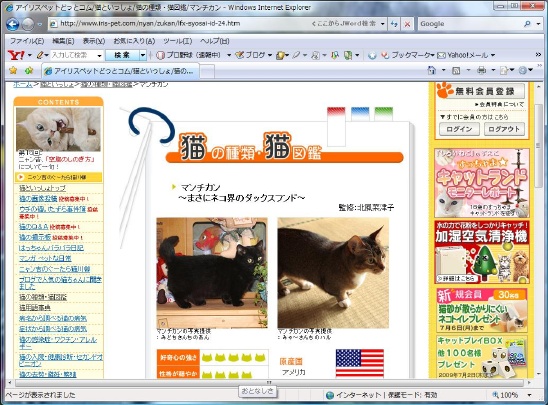The image size is (548, 405).
Task: Click the Google search magnifier icon
Action: pos(527,24)
